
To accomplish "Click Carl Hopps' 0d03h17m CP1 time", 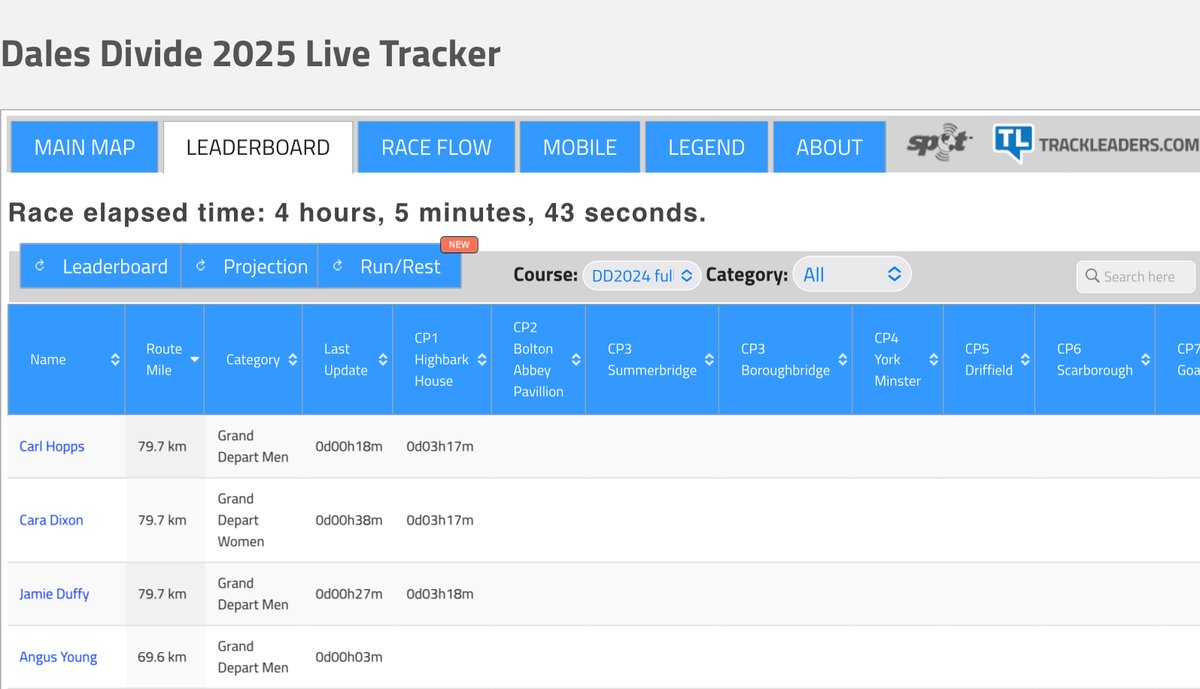I will (440, 446).
